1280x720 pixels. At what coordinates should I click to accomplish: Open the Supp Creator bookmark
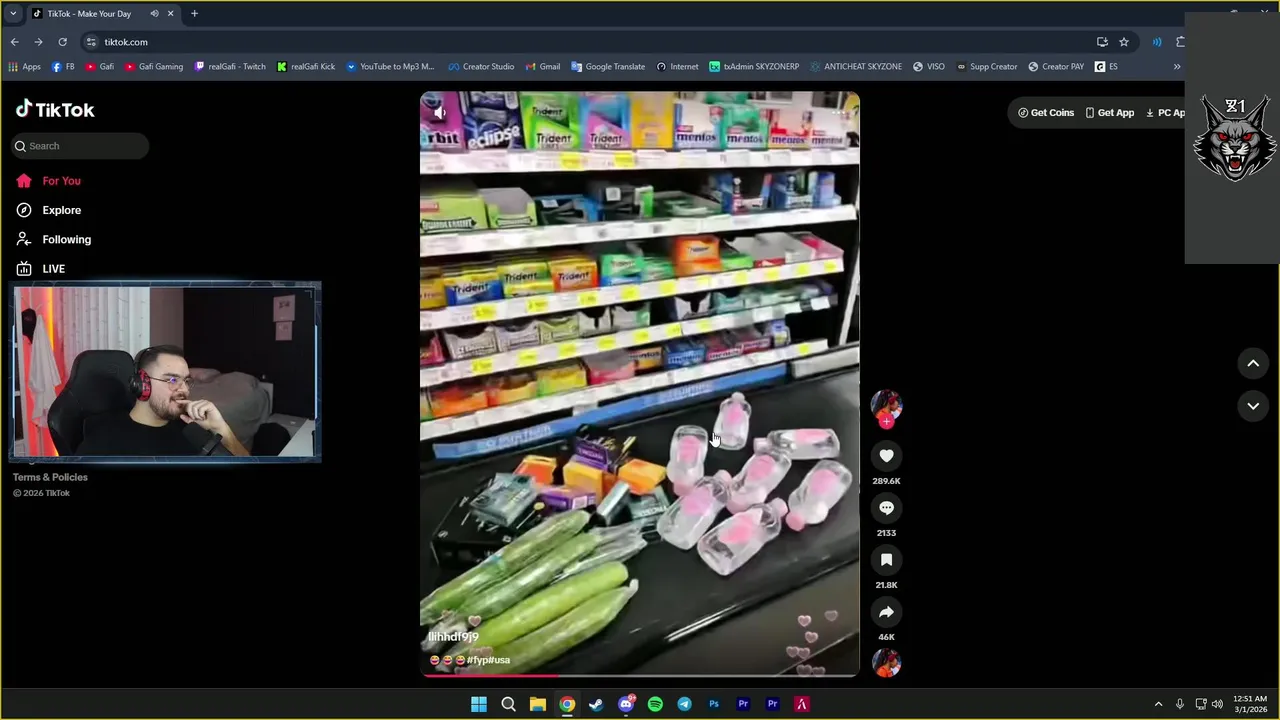[x=987, y=67]
